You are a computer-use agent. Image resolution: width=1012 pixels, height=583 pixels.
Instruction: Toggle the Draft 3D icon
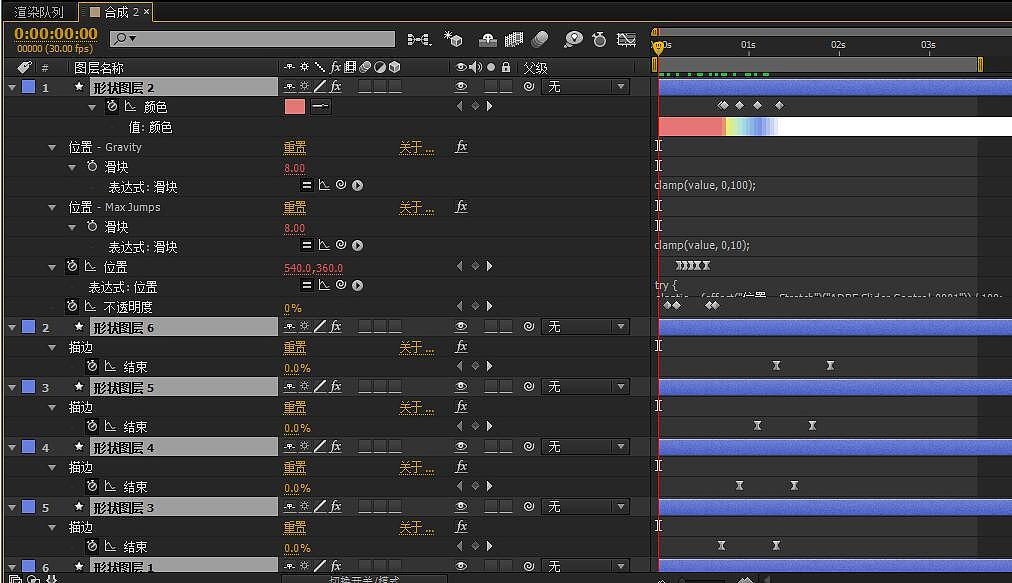(x=453, y=39)
